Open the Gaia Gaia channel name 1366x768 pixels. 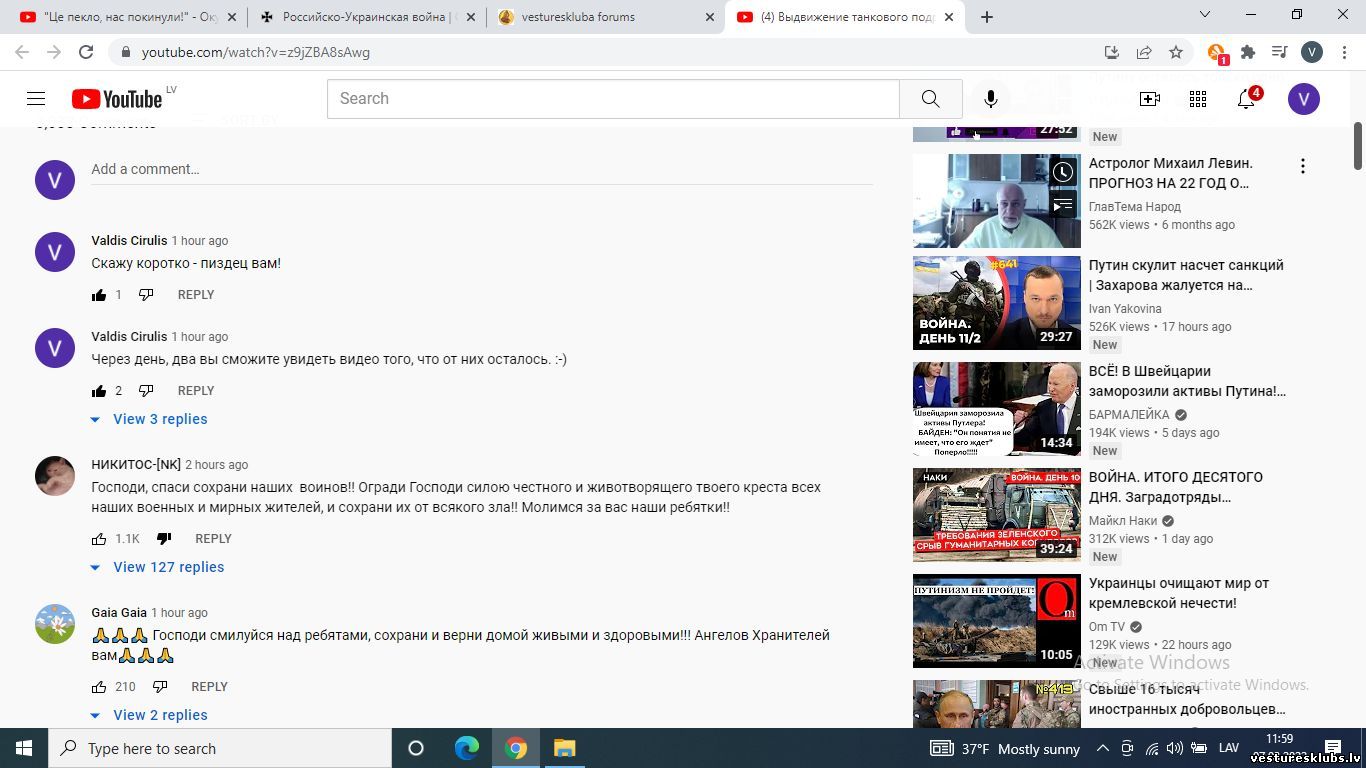tap(119, 613)
